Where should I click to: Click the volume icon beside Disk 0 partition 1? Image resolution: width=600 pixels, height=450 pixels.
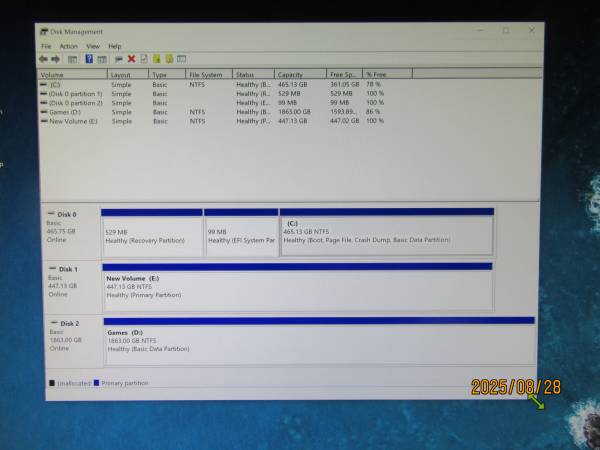44,94
